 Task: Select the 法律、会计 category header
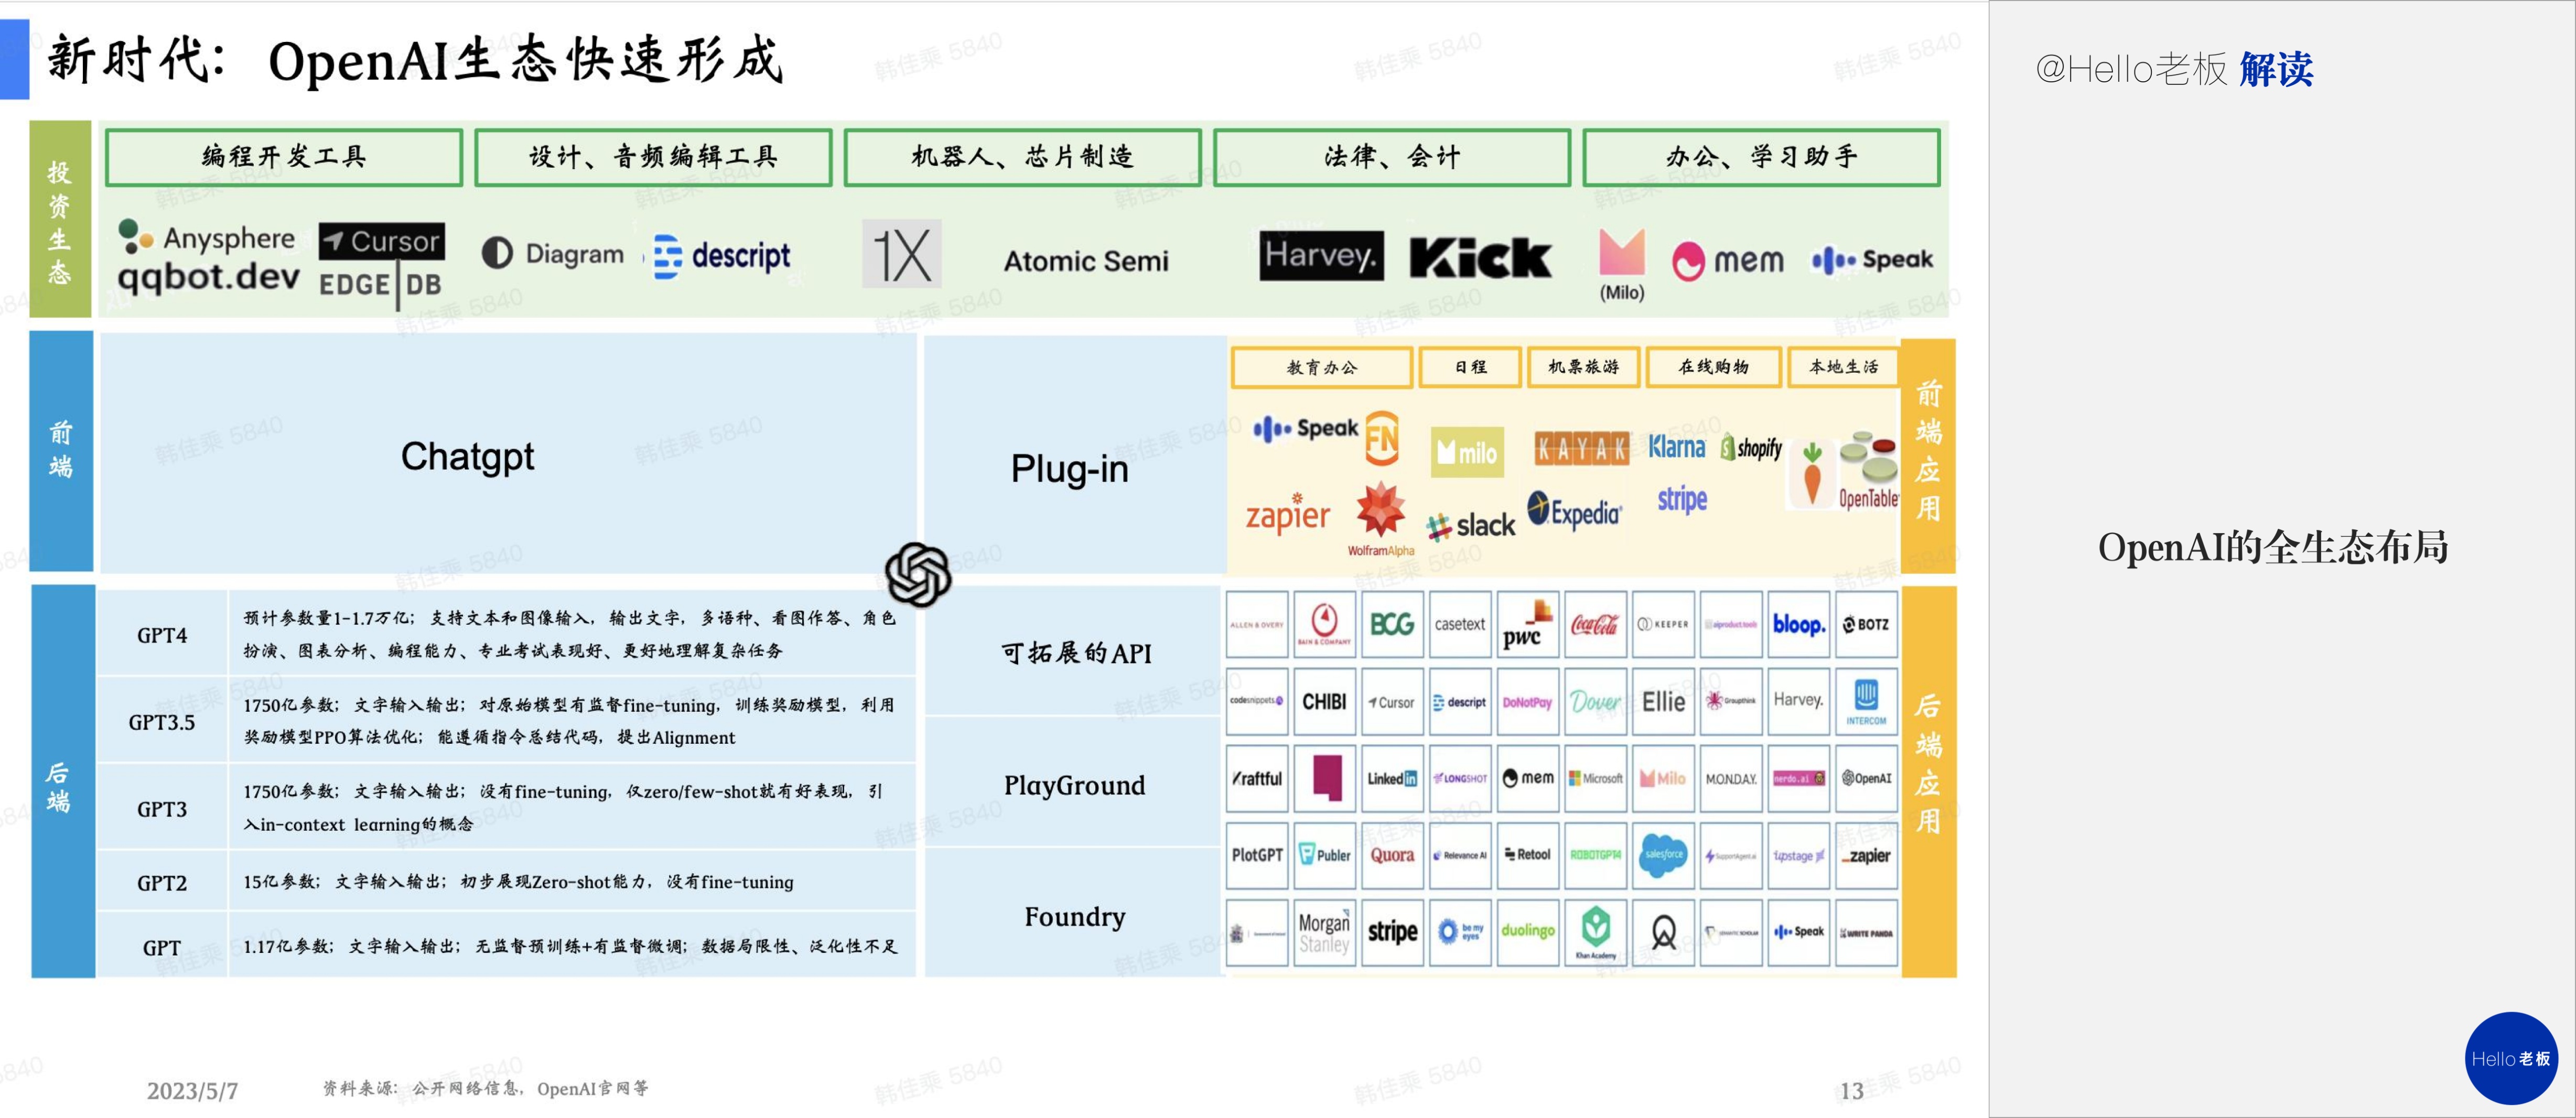pyautogui.click(x=1392, y=157)
